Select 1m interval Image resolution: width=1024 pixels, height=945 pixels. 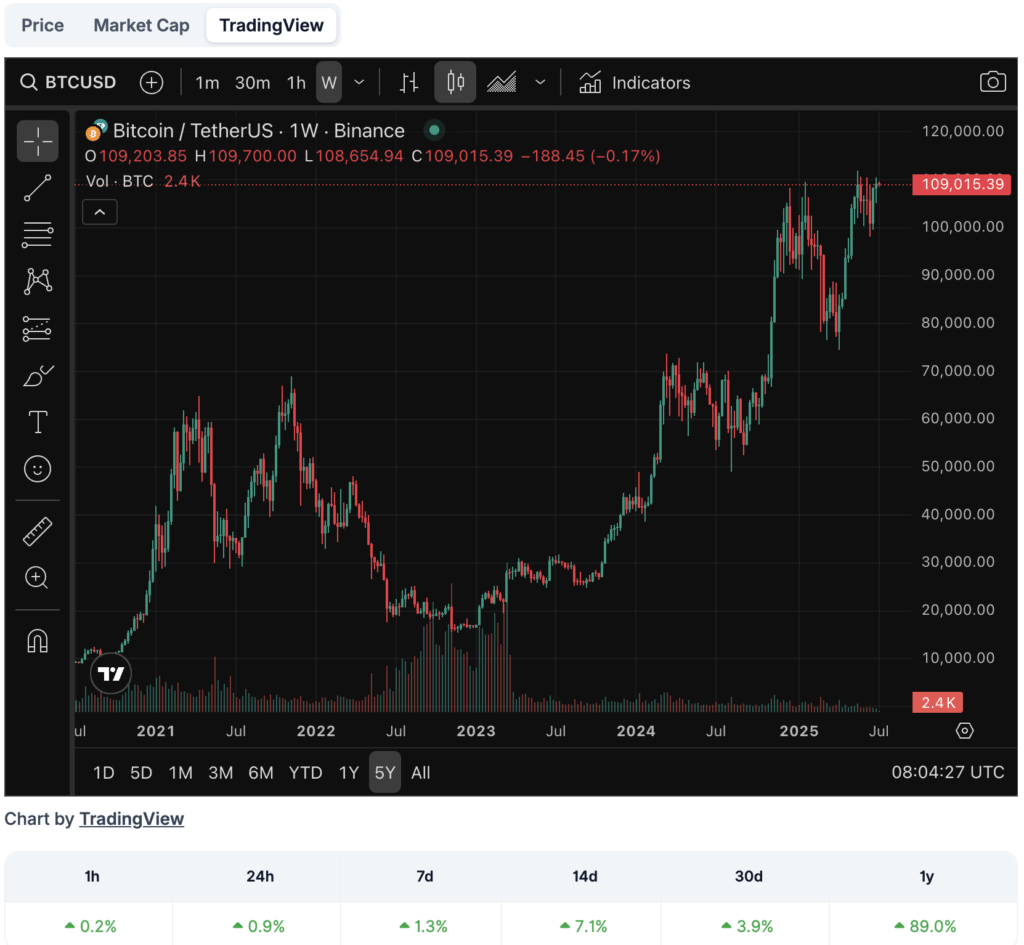tap(207, 83)
